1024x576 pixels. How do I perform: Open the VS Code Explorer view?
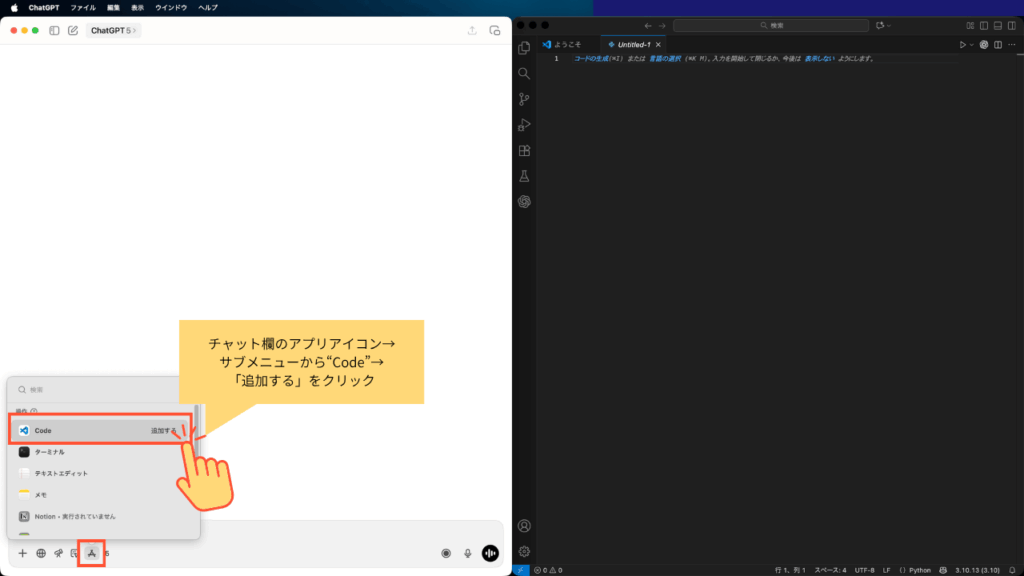[x=524, y=47]
